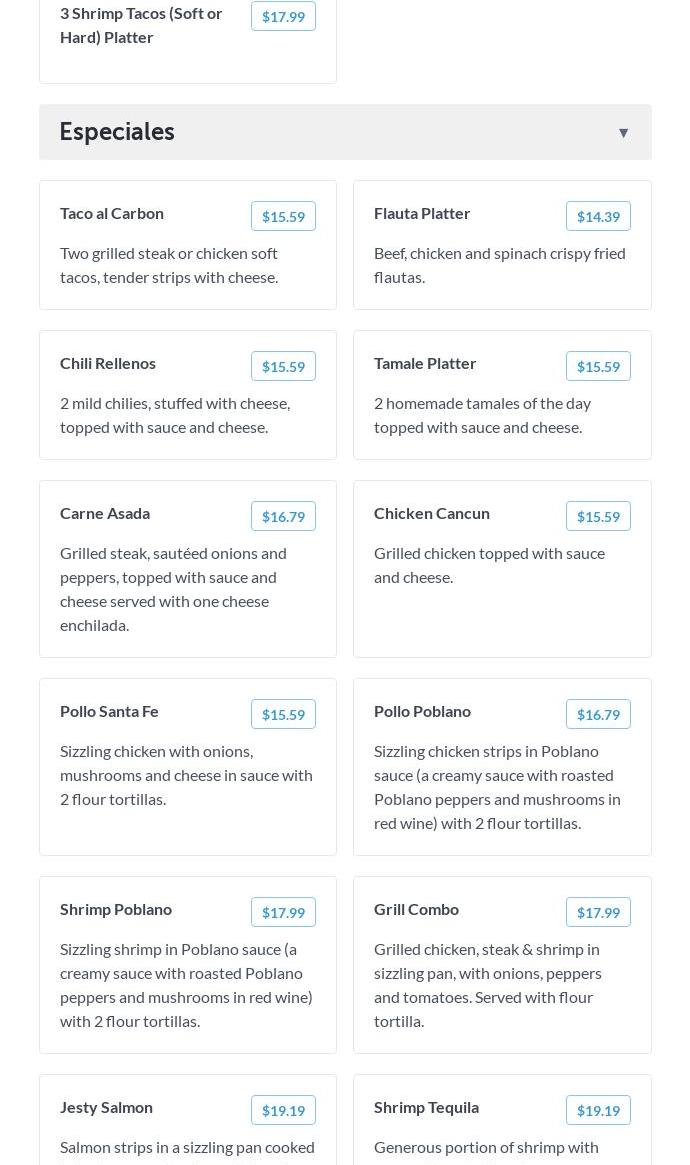Collapse the Especiales section arrow

coord(623,133)
